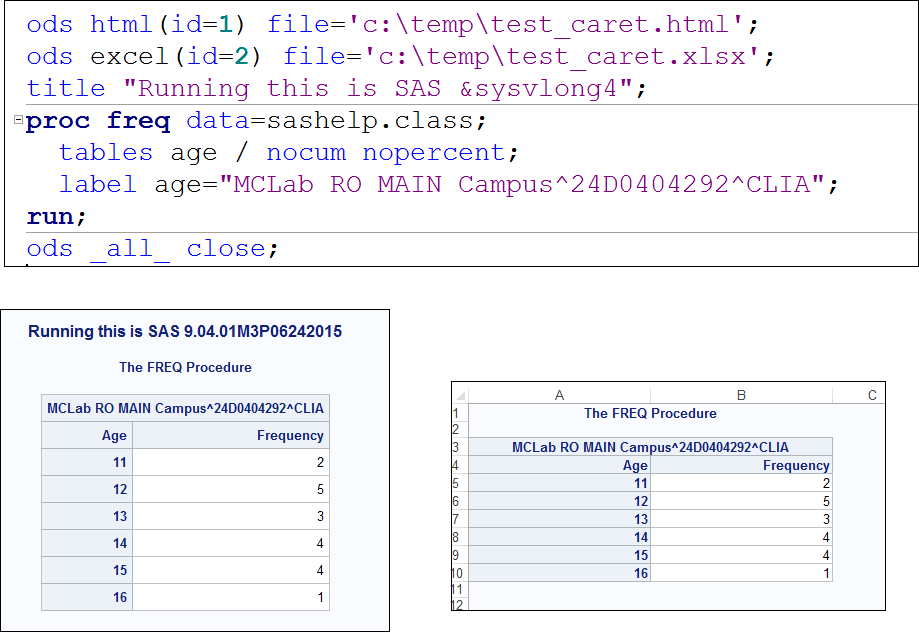
Task: Click age 13 row label in the HTML table
Action: (x=120, y=516)
